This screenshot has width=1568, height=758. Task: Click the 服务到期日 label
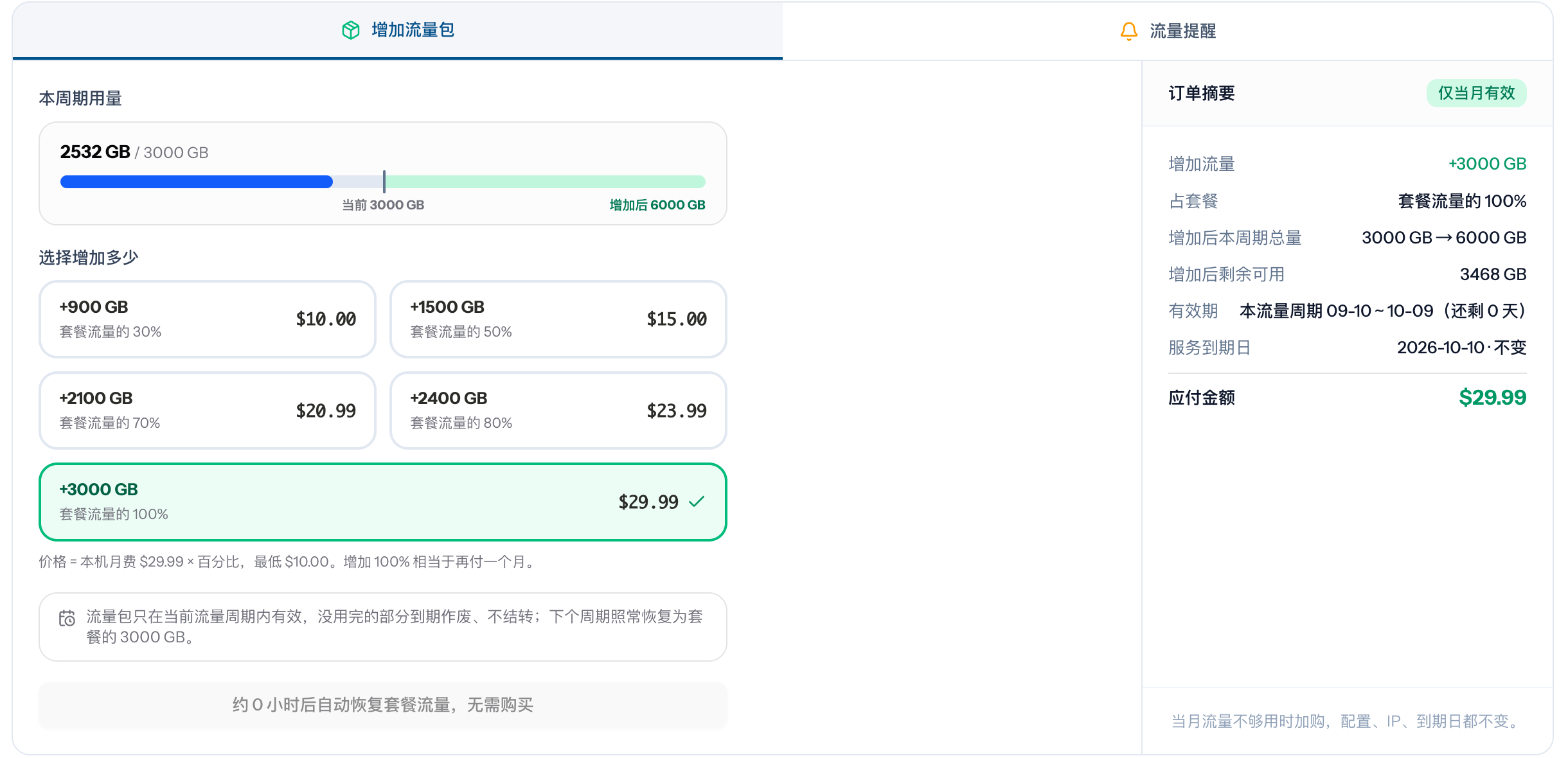1210,348
